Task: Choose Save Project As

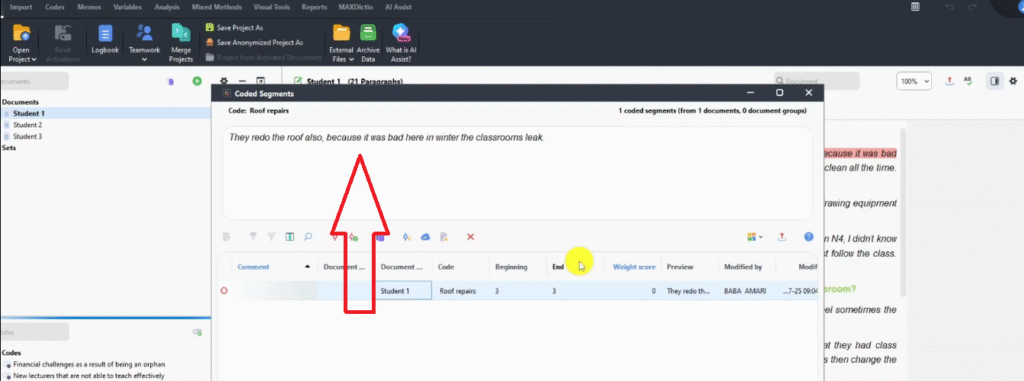Action: tap(234, 28)
